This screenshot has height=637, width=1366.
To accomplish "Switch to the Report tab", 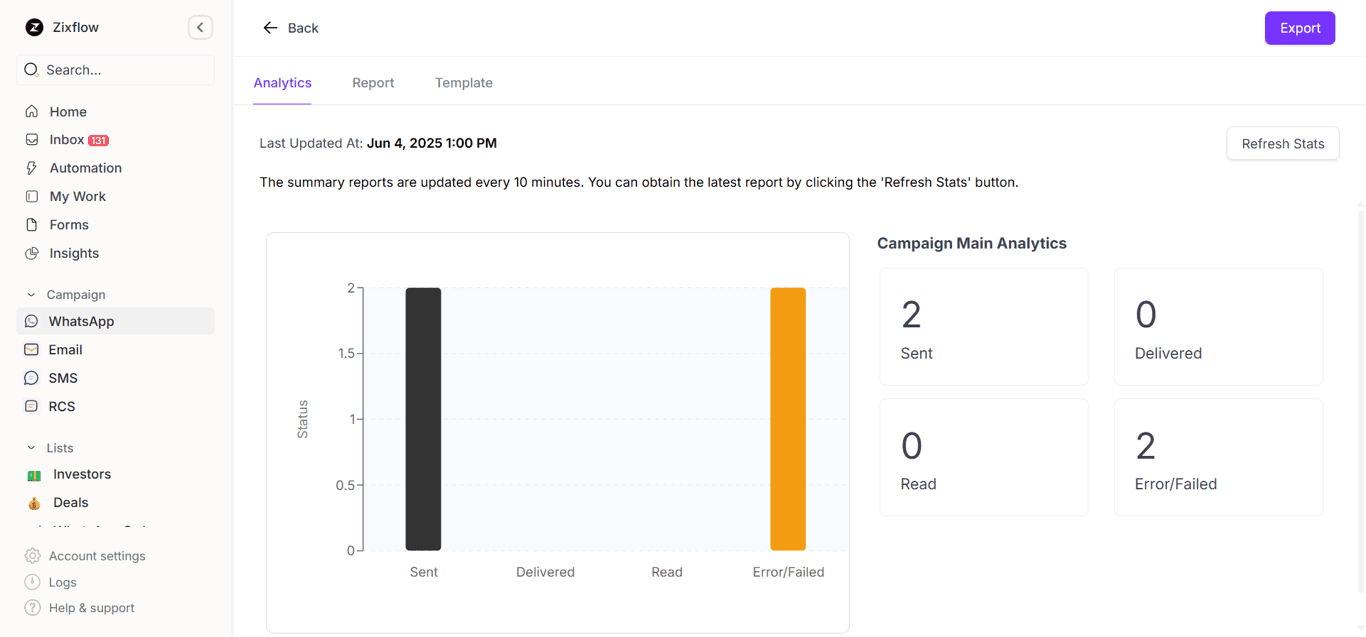I will (373, 83).
